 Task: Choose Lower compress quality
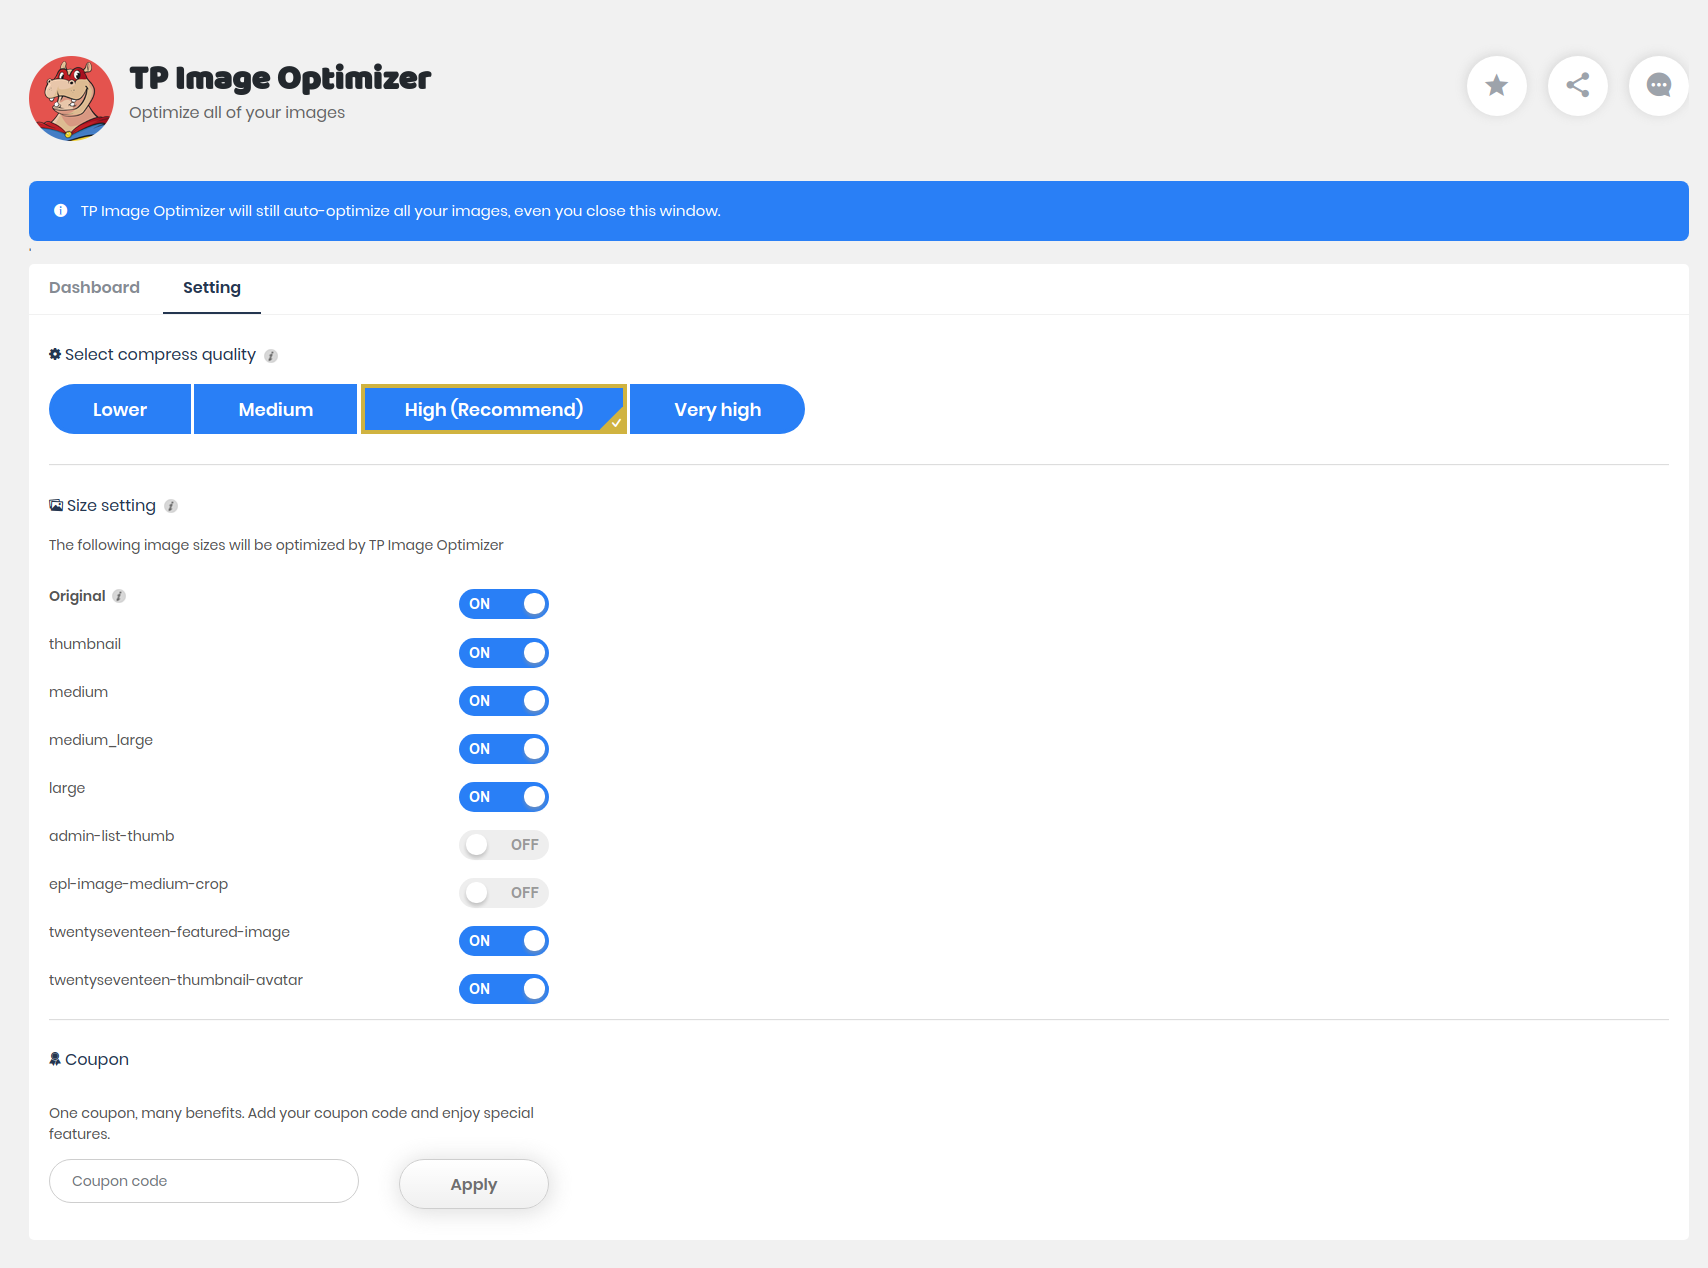[x=120, y=409]
